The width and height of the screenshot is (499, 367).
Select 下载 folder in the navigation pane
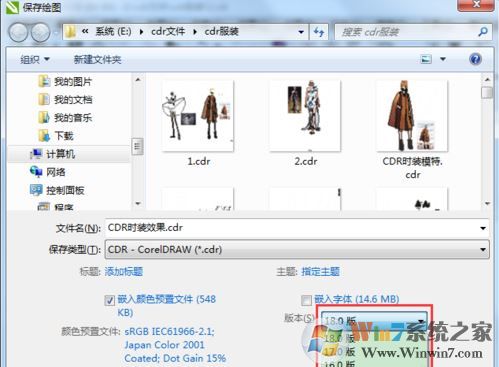click(x=64, y=136)
